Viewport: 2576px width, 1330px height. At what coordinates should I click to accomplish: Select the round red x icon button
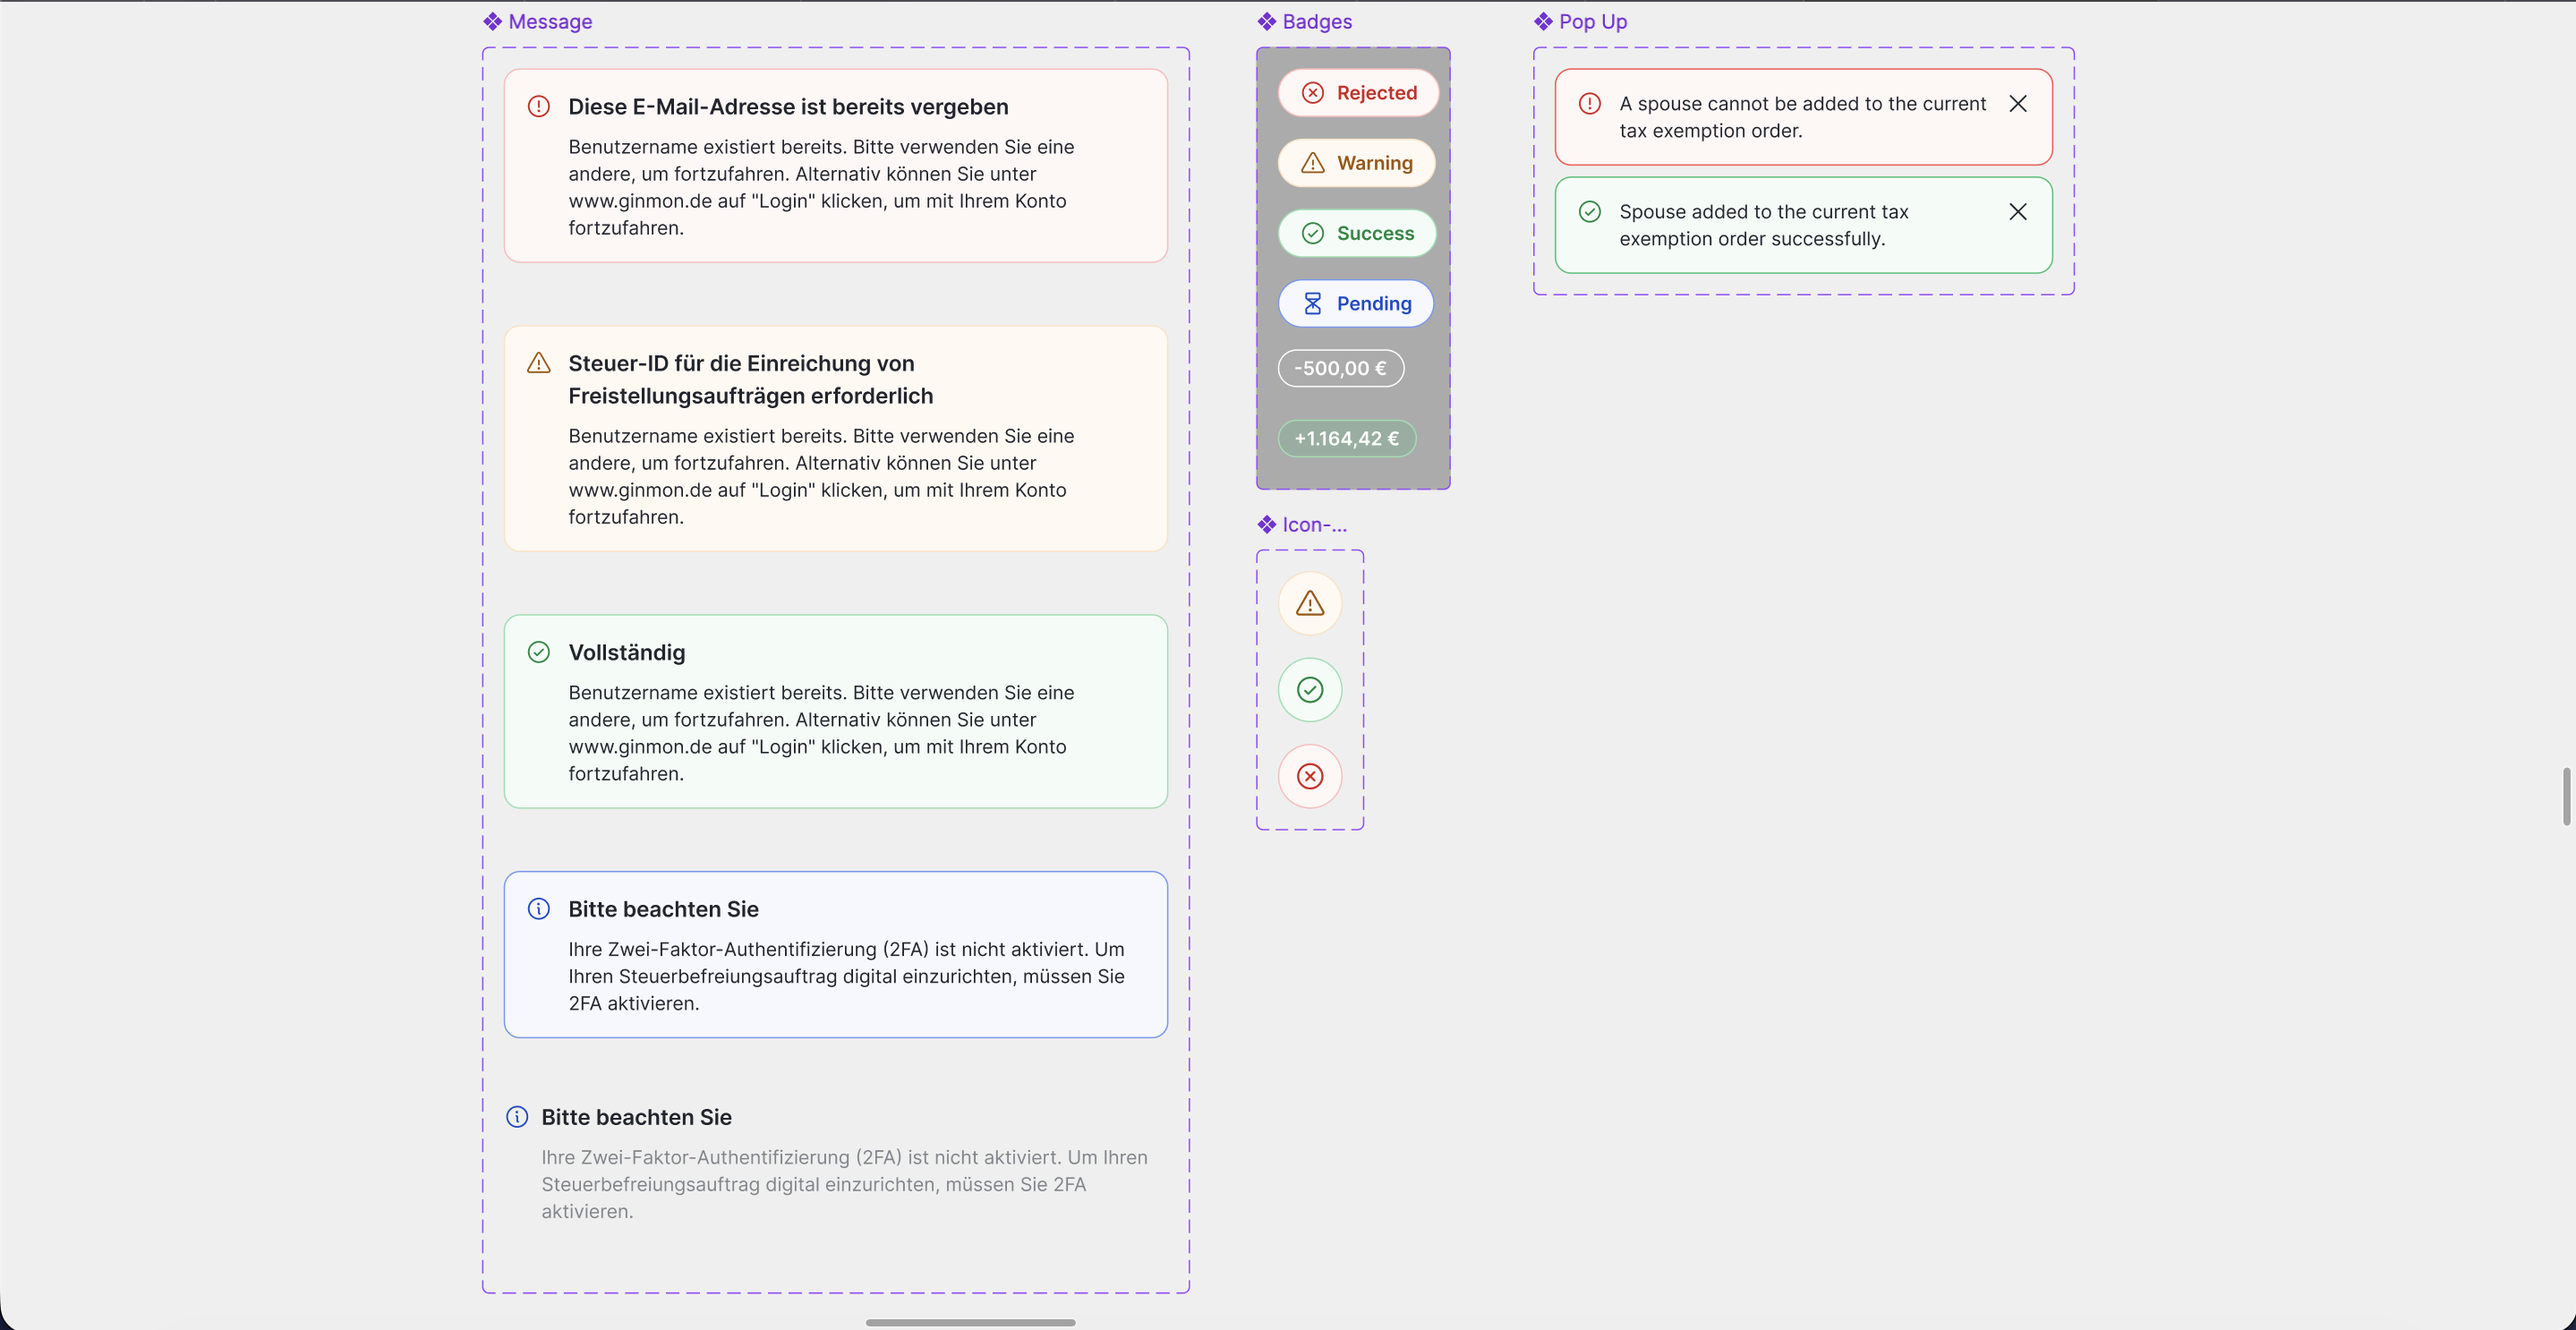pyautogui.click(x=1310, y=776)
